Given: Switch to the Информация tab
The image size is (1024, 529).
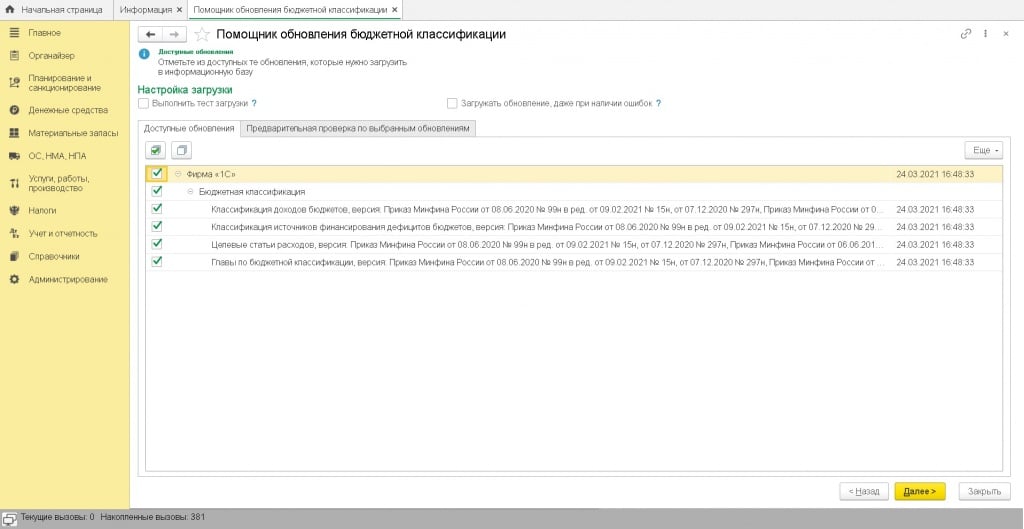Looking at the screenshot, I should pos(145,9).
